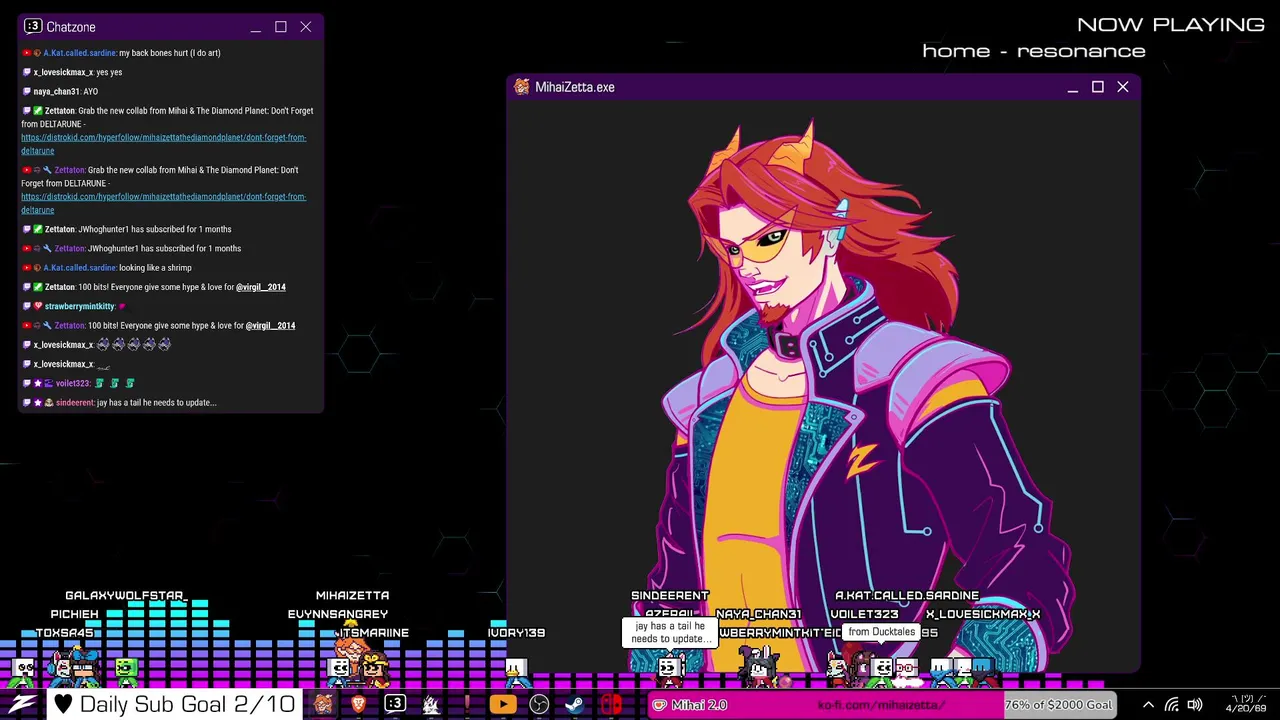This screenshot has height=720, width=1280.
Task: Click the Chatzone window title text
Action: 71,27
